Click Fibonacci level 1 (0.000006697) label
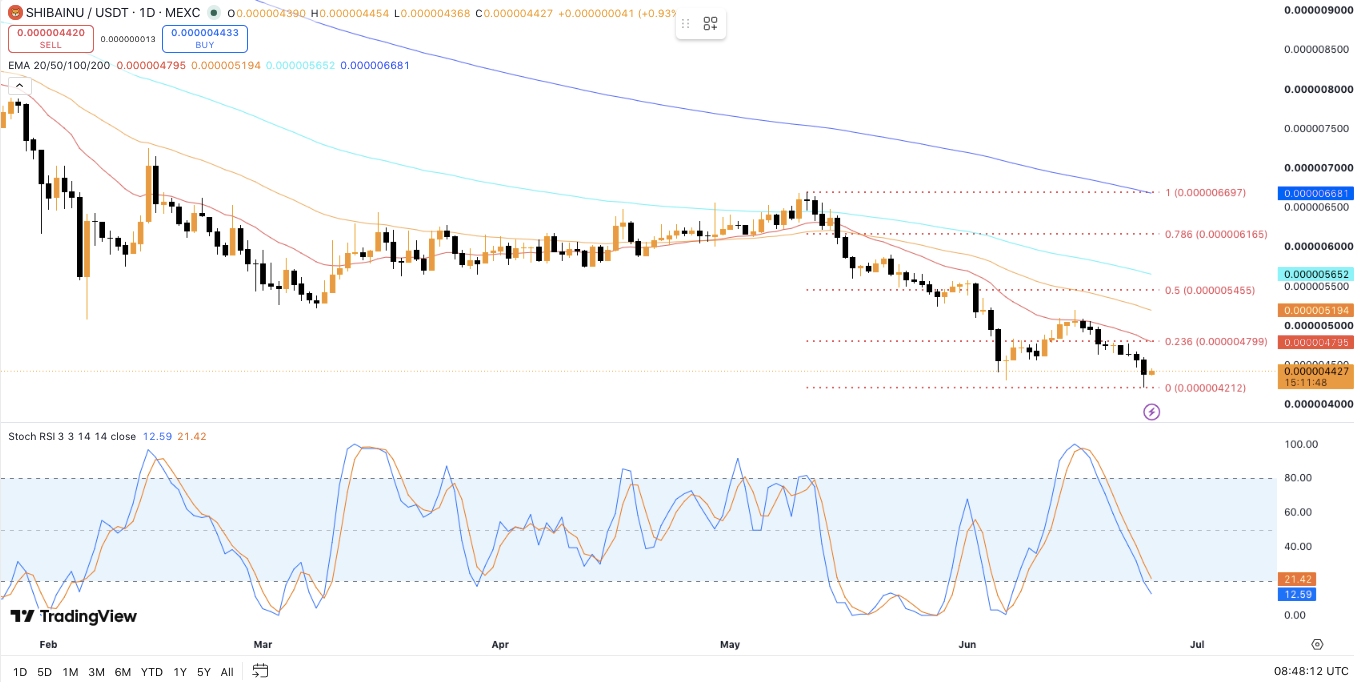1354x682 pixels. click(1206, 192)
